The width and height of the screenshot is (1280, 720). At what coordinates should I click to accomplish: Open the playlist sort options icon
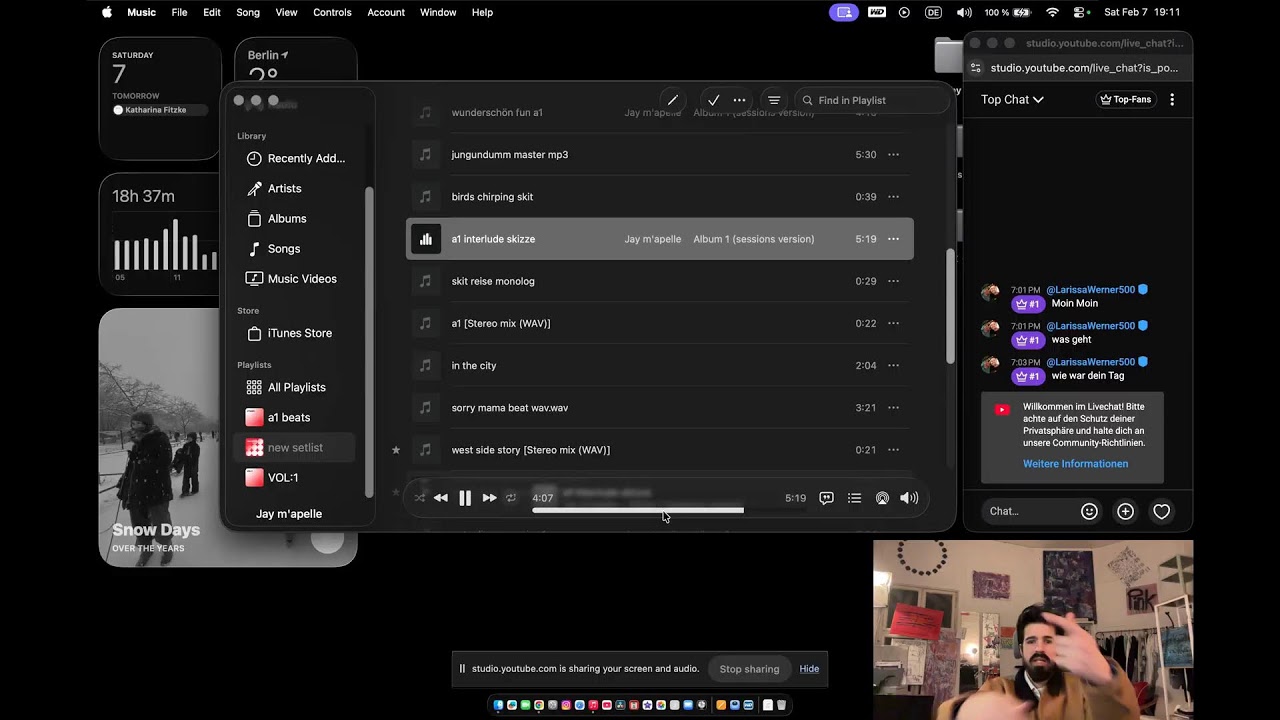click(774, 100)
